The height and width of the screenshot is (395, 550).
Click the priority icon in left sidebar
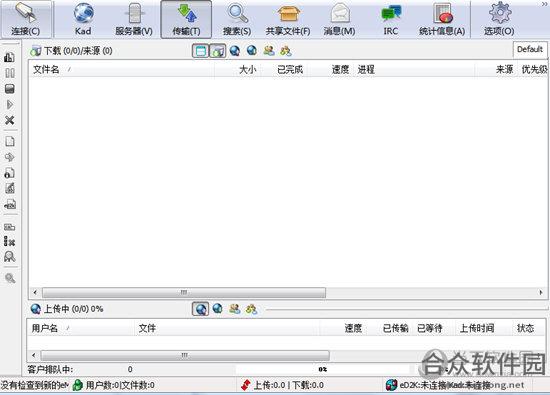[x=9, y=57]
